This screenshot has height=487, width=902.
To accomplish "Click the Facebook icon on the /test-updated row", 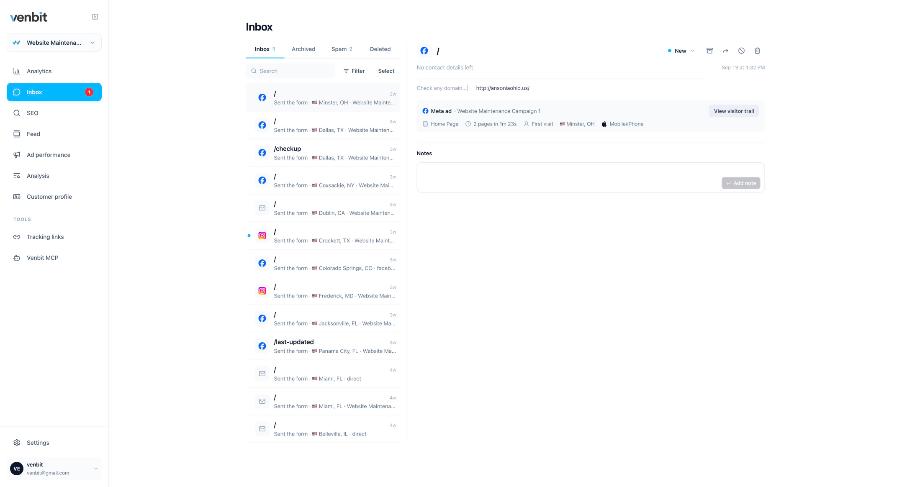I will click(x=262, y=346).
